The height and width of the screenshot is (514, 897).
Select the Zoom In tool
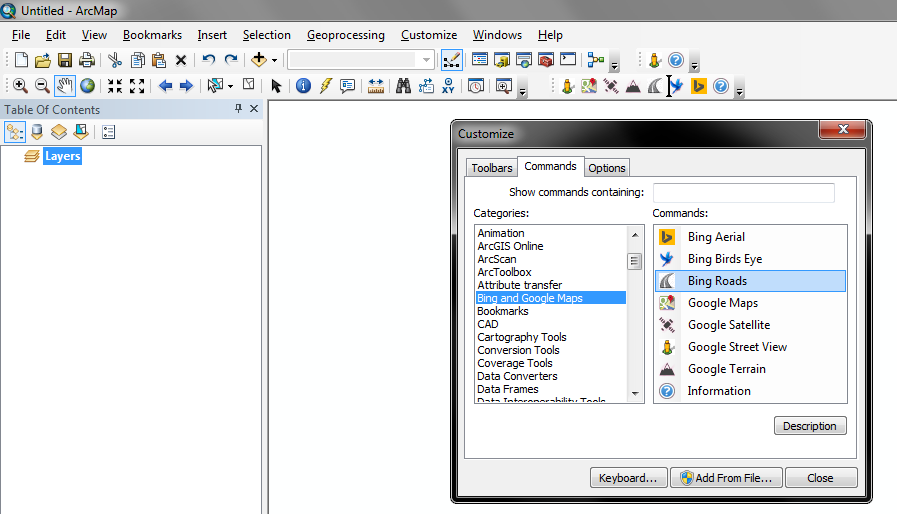coord(20,86)
